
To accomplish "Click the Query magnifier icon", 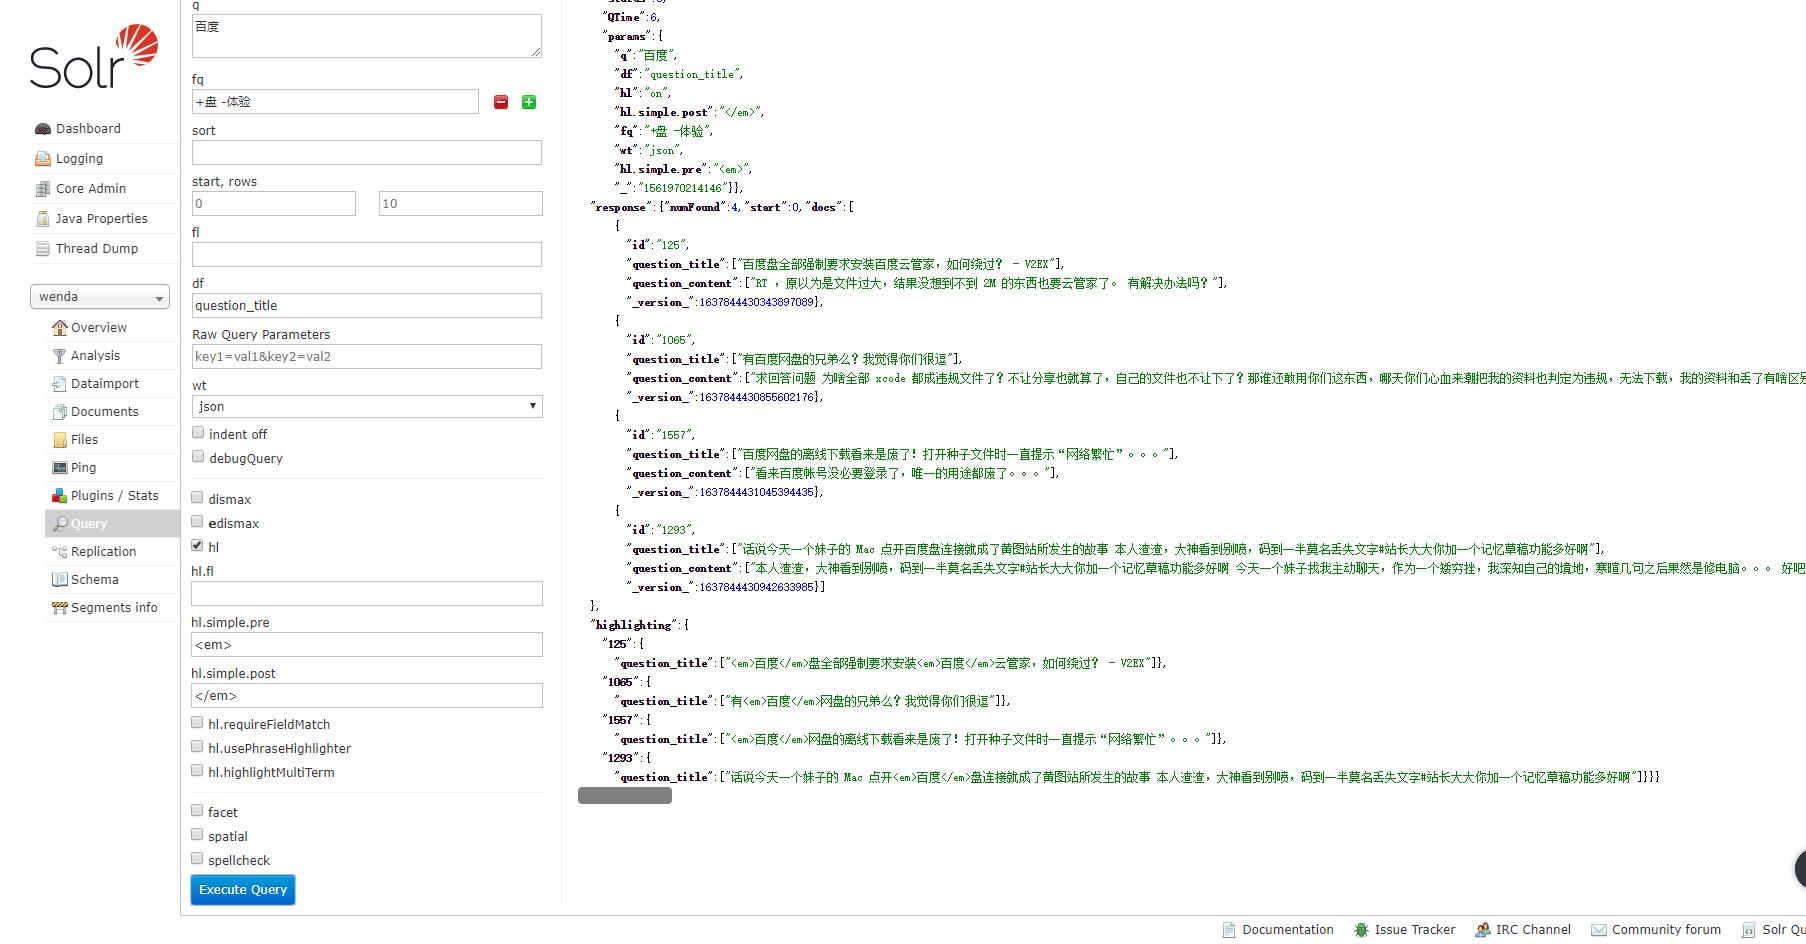I will [60, 524].
